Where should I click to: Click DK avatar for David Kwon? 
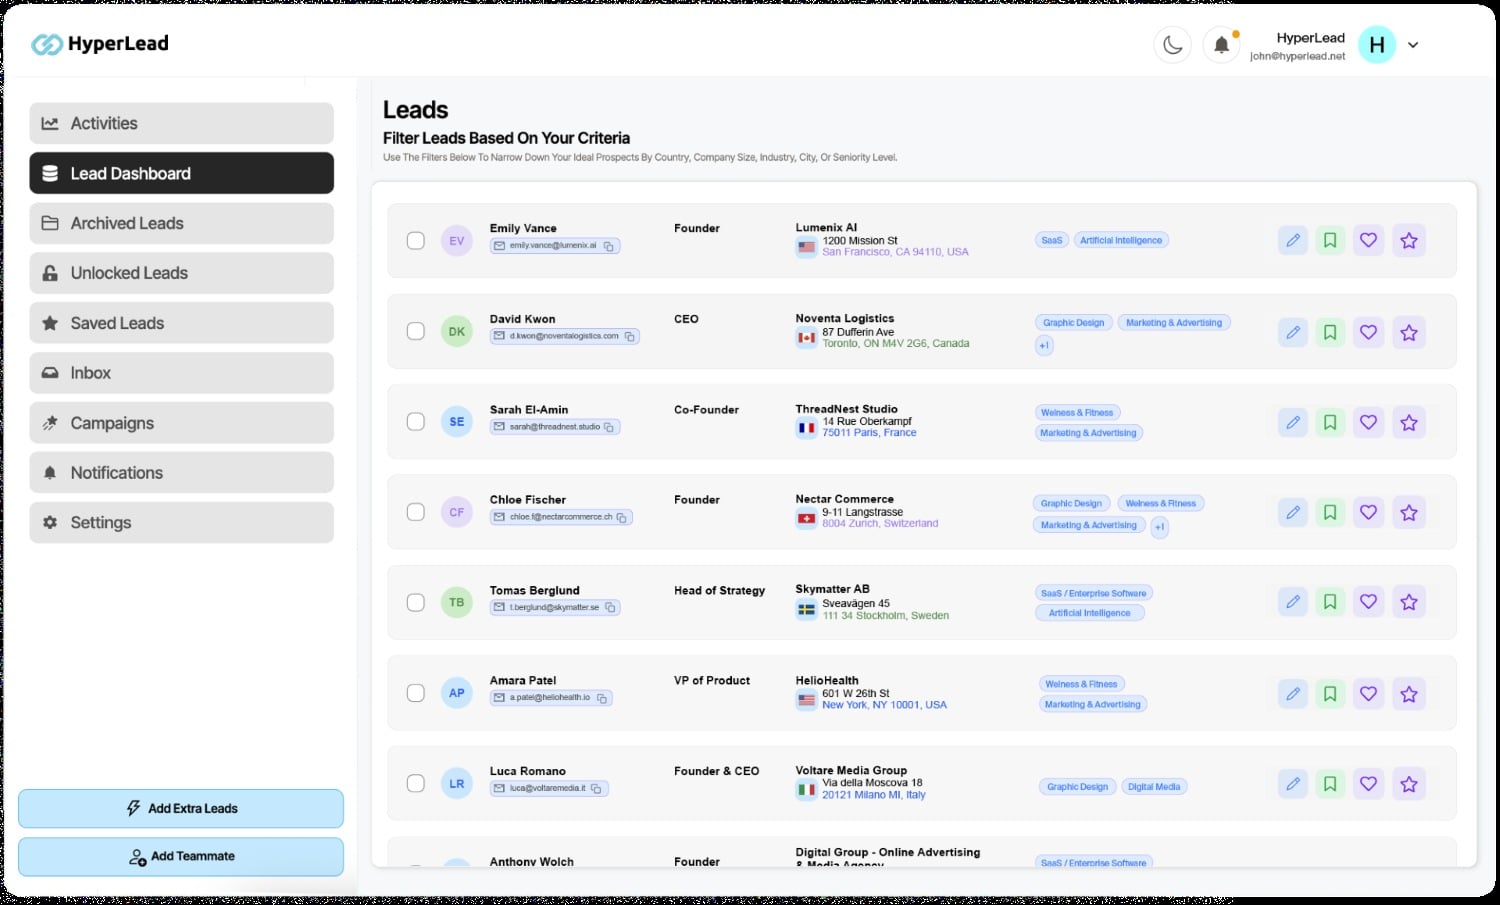(457, 331)
